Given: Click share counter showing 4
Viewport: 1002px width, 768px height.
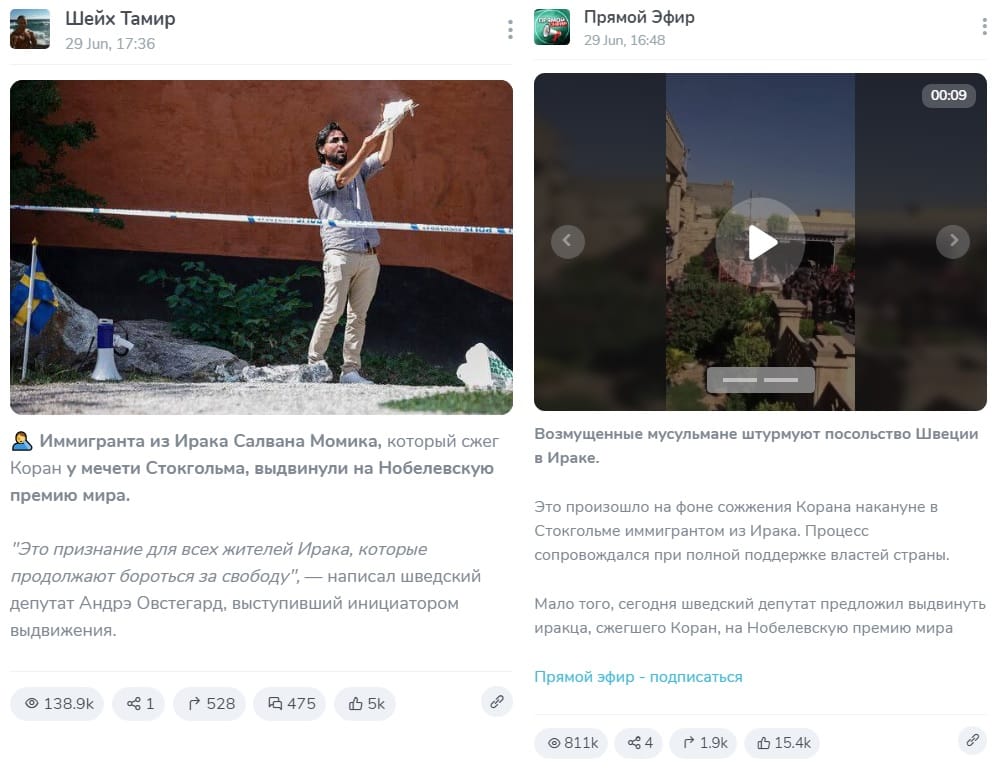Looking at the screenshot, I should 638,742.
